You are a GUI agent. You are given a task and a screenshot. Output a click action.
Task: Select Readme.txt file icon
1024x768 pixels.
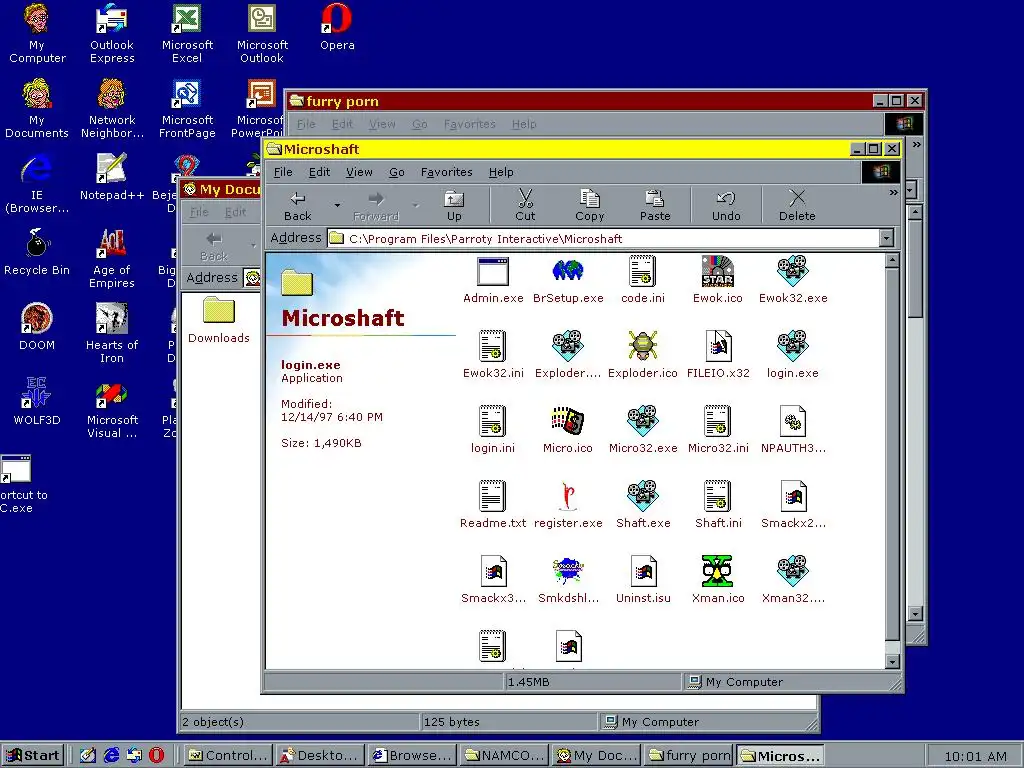[493, 496]
